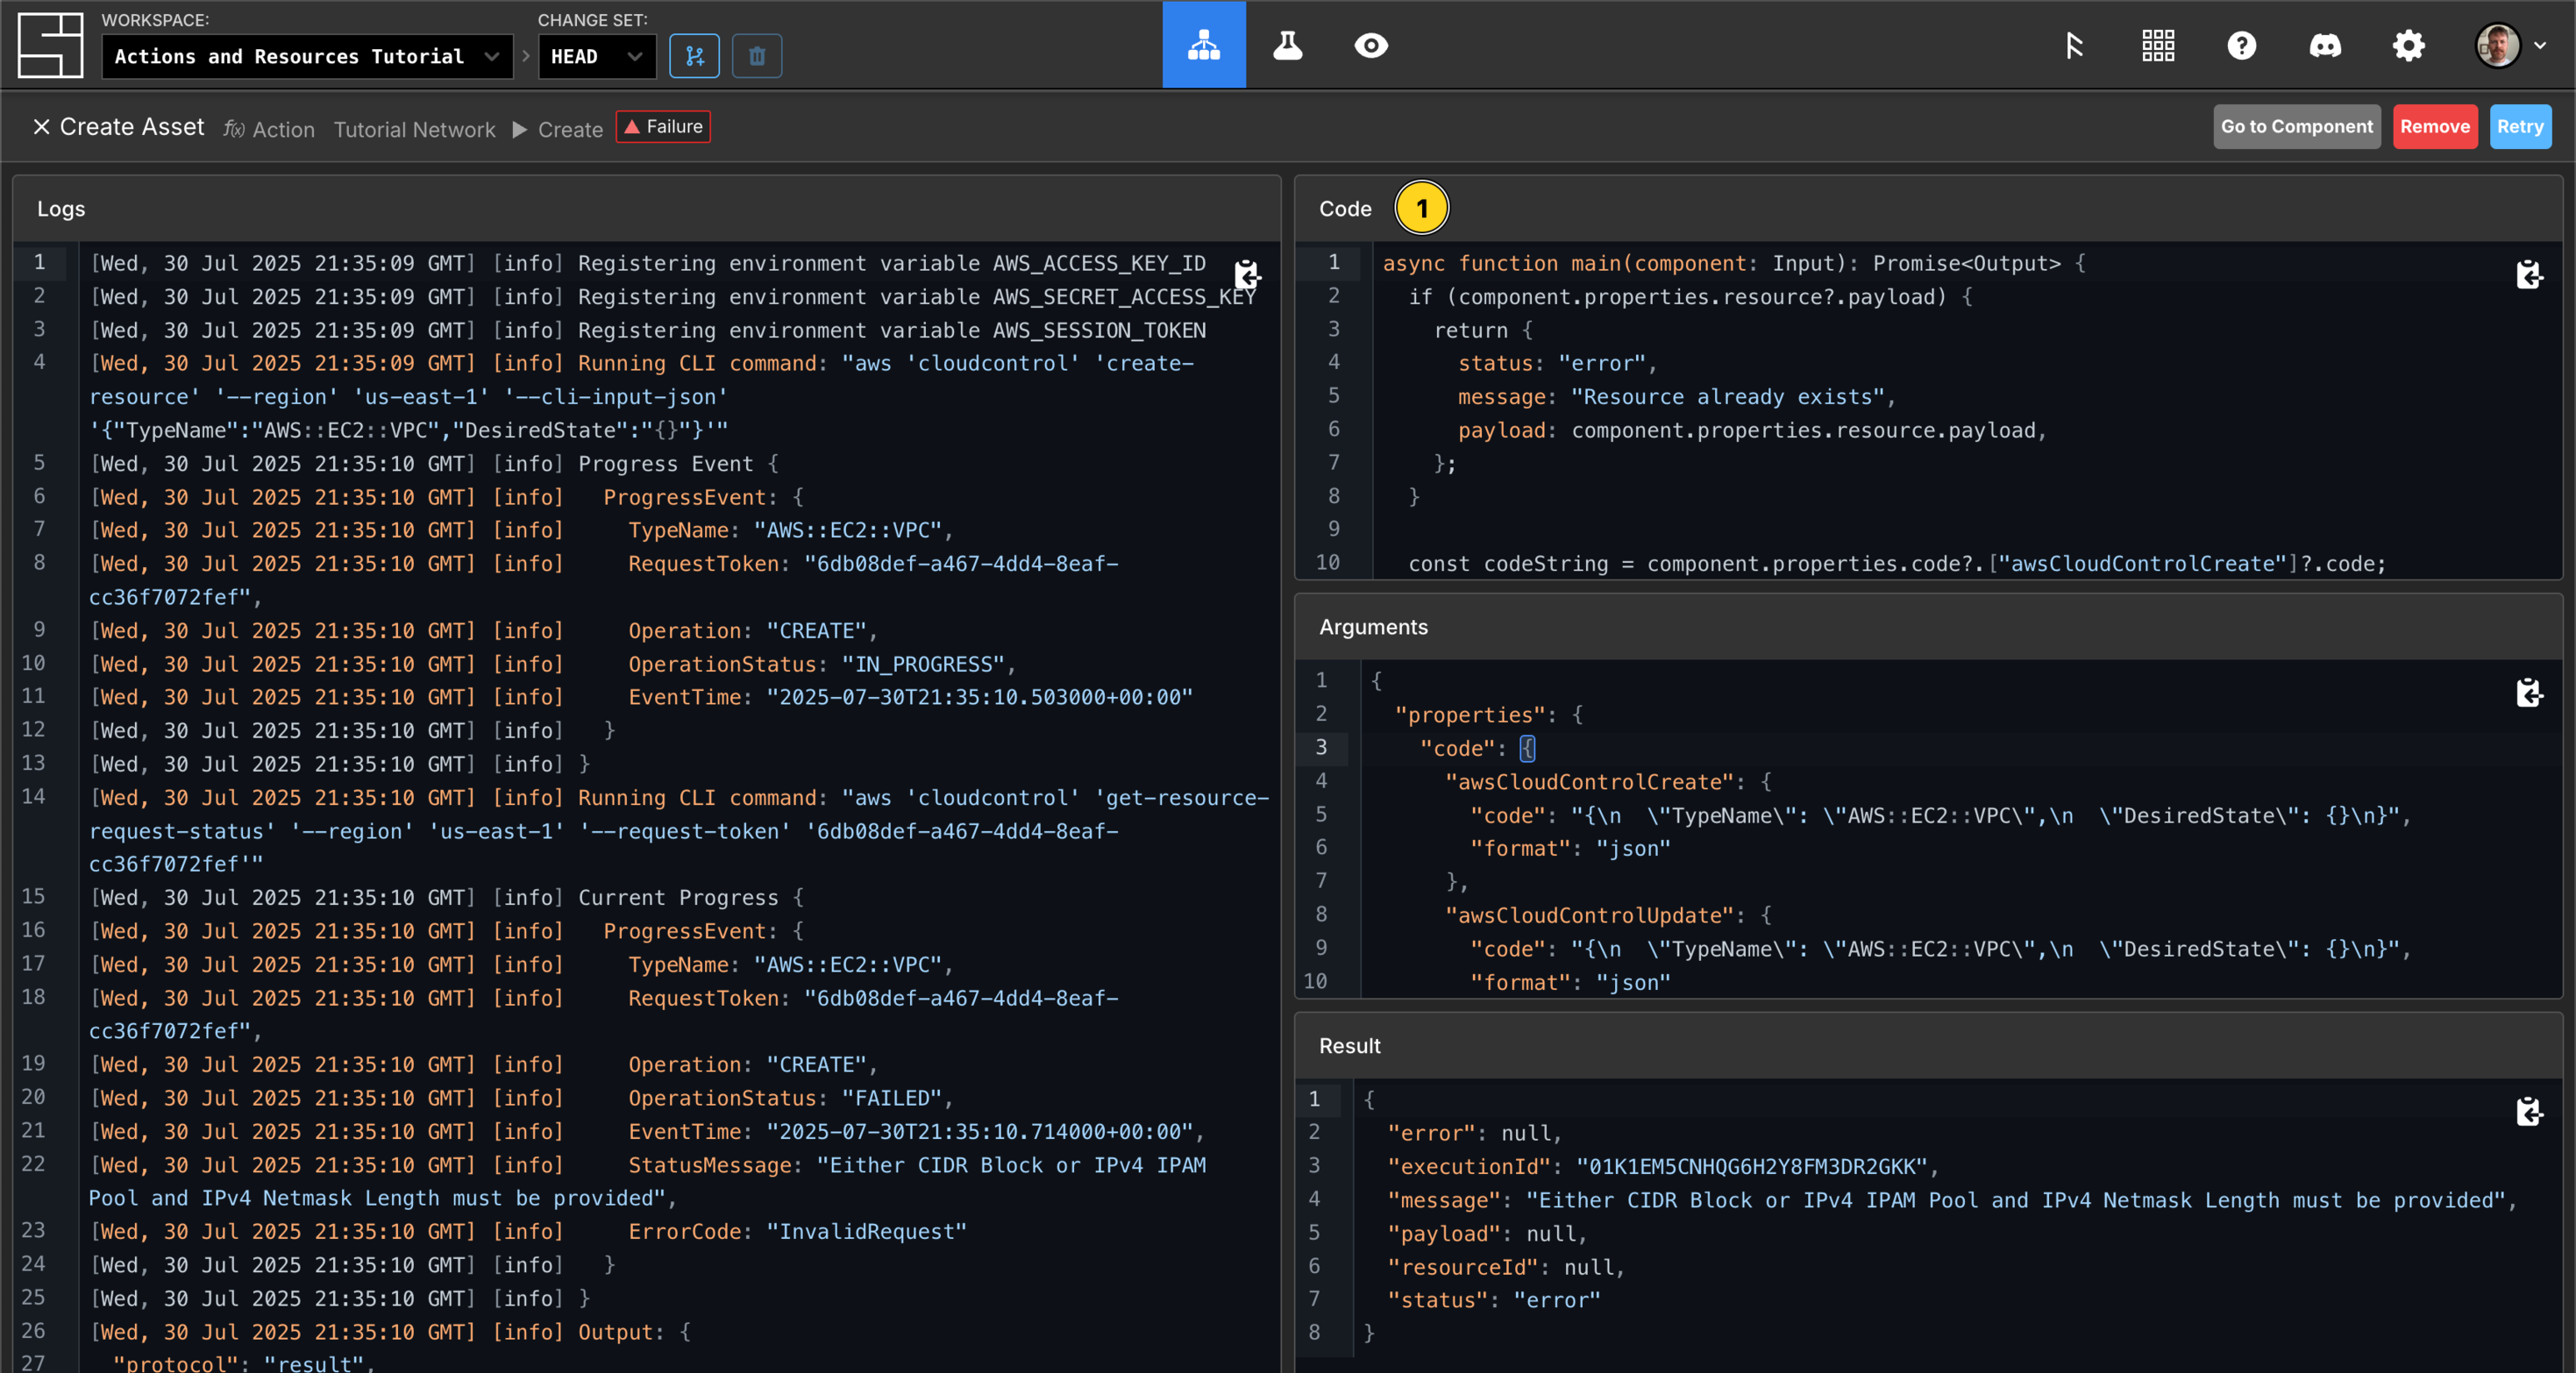
Task: Click the Result panel header
Action: (x=1928, y=1046)
